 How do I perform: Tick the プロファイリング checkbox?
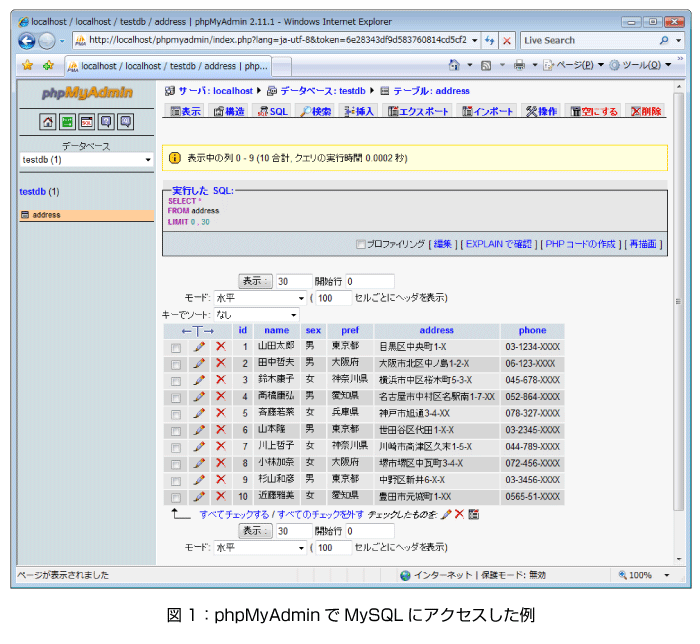pos(361,244)
